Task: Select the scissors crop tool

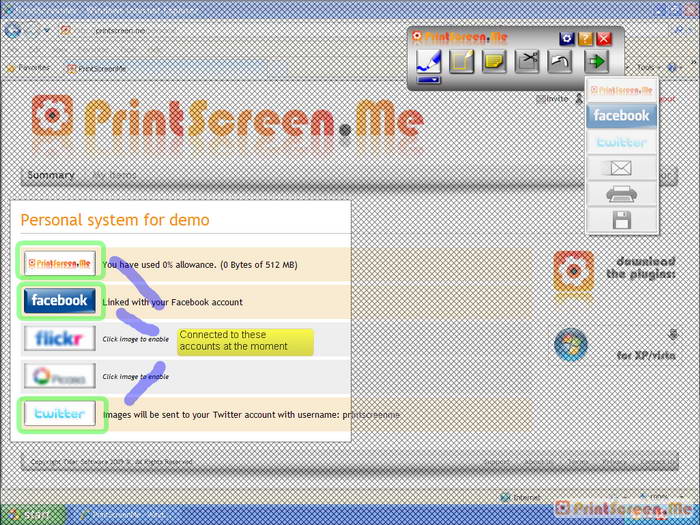Action: point(527,61)
